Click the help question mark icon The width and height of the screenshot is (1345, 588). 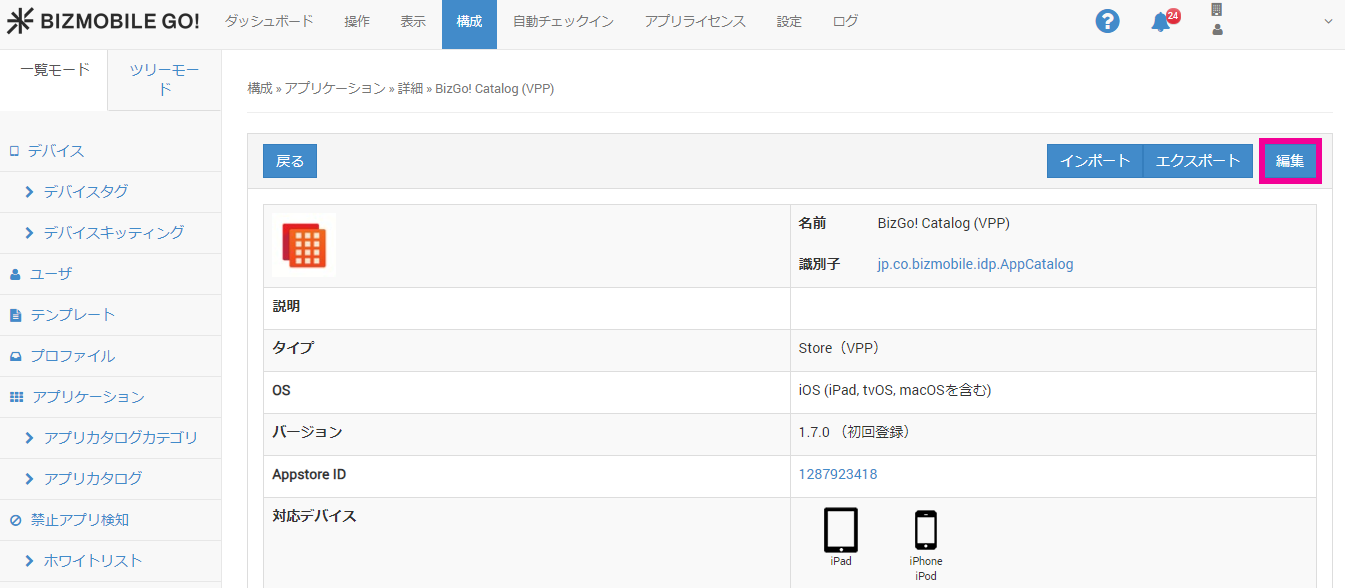tap(1107, 21)
